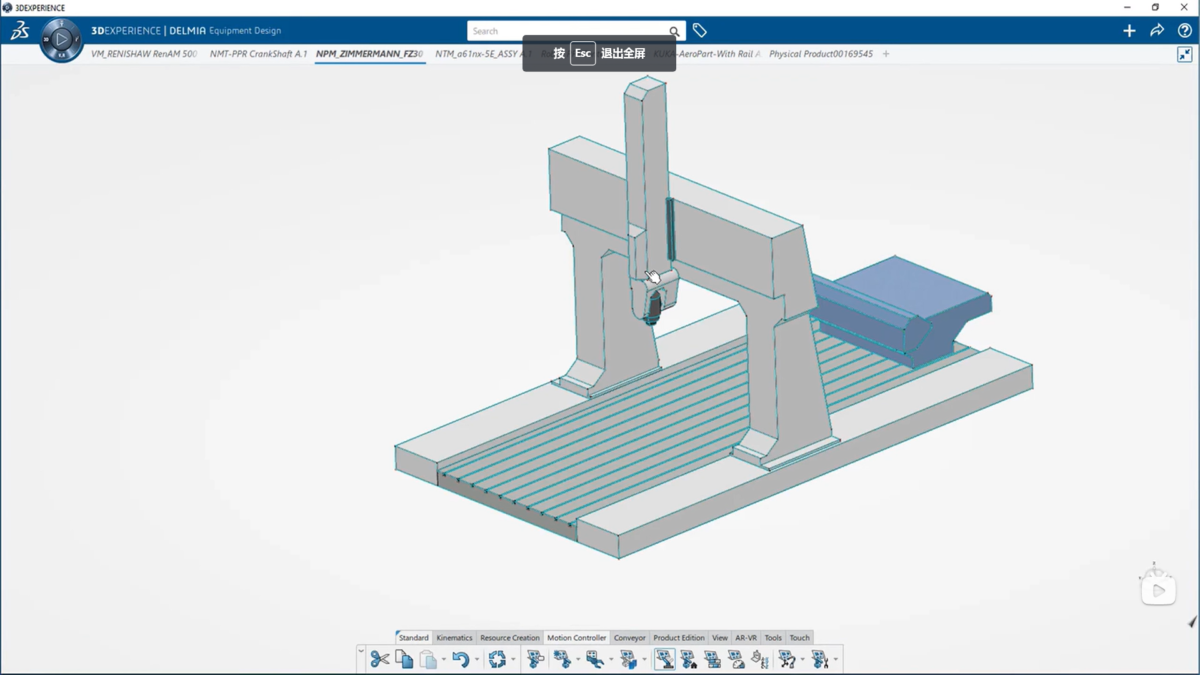Click the robot icon with path symbol
Viewport: 1200px width, 675px height.
pyautogui.click(x=787, y=659)
